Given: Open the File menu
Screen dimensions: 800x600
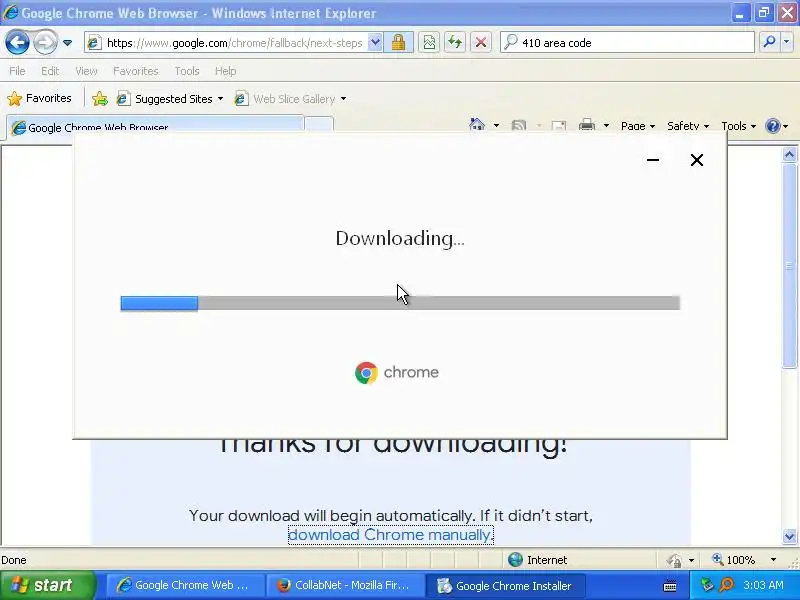Looking at the screenshot, I should click(x=17, y=71).
